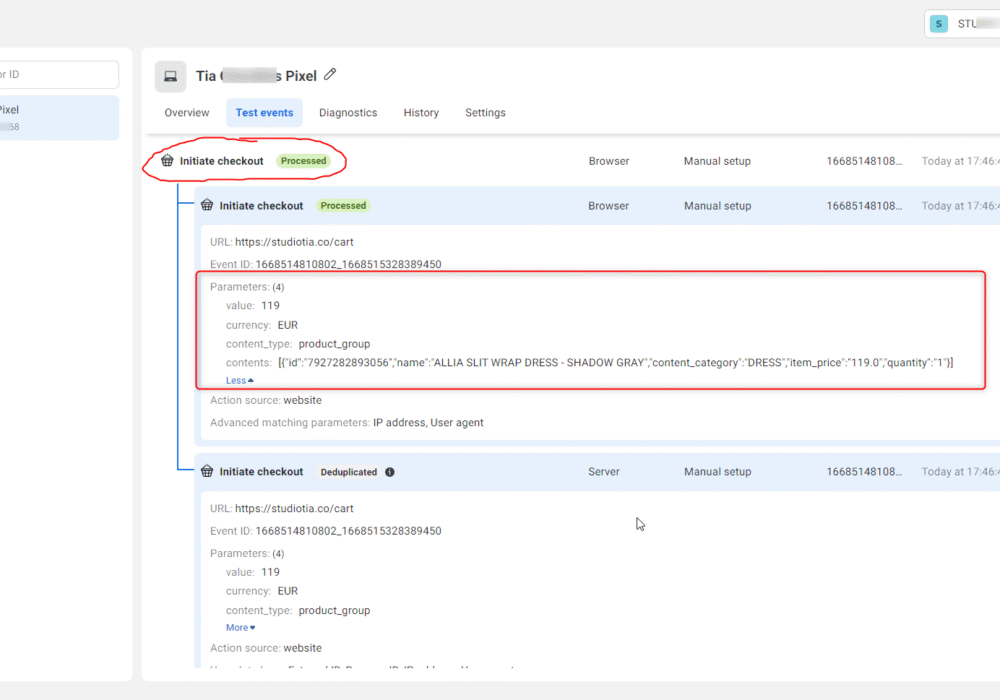1000x700 pixels.
Task: Go to the Settings tab
Action: coord(485,113)
